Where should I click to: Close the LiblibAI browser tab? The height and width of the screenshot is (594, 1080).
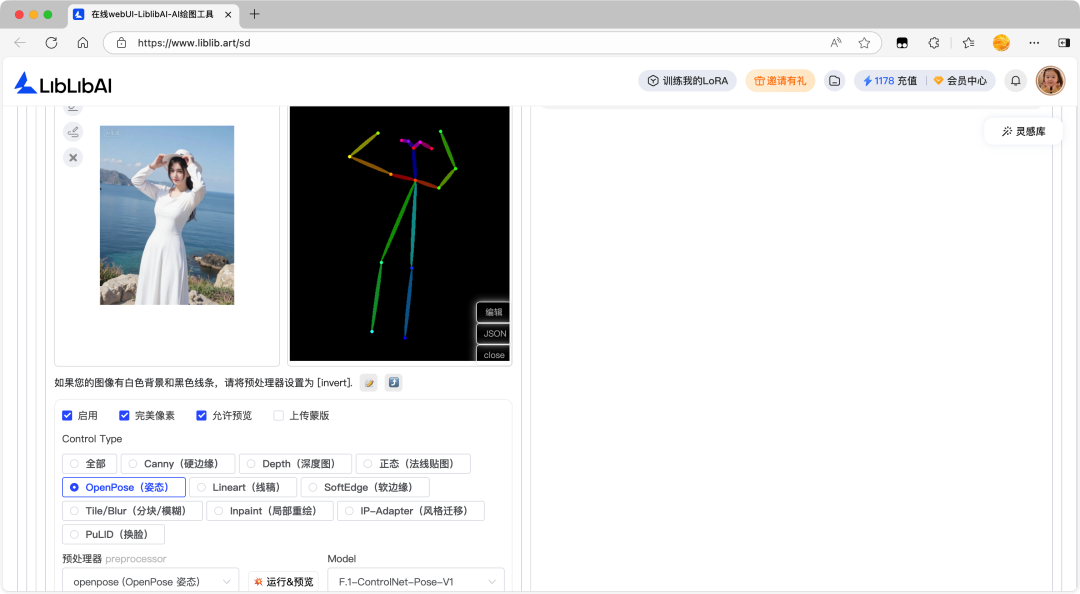point(228,14)
